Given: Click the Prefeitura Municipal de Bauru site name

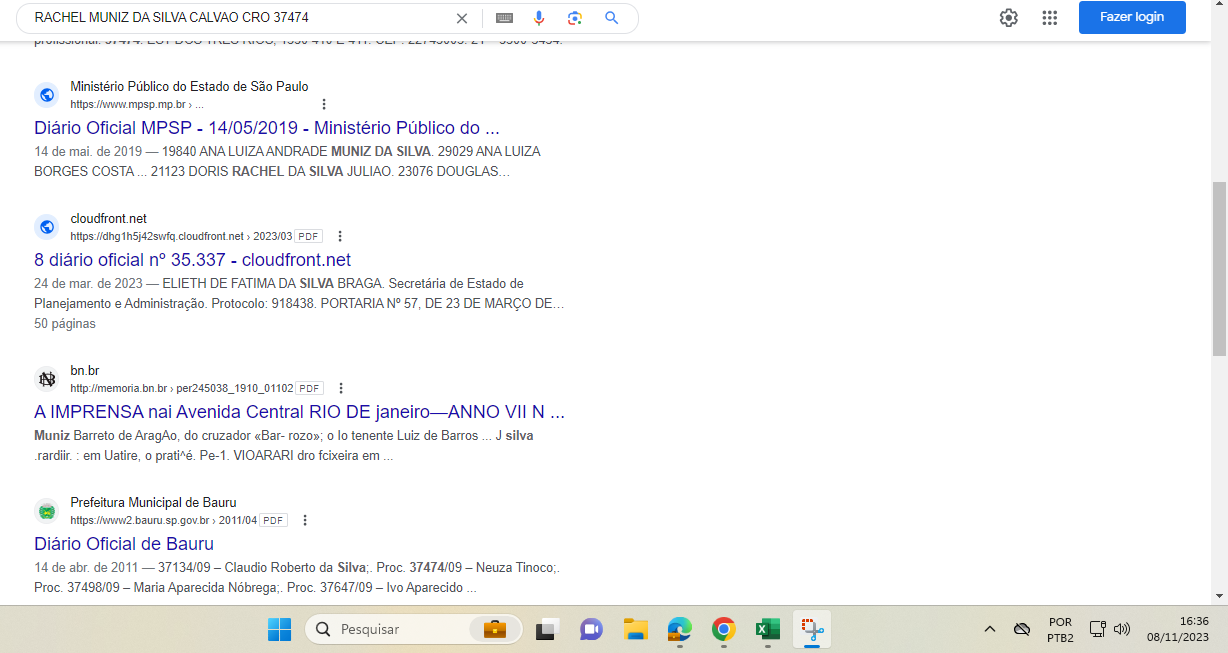Looking at the screenshot, I should [153, 502].
